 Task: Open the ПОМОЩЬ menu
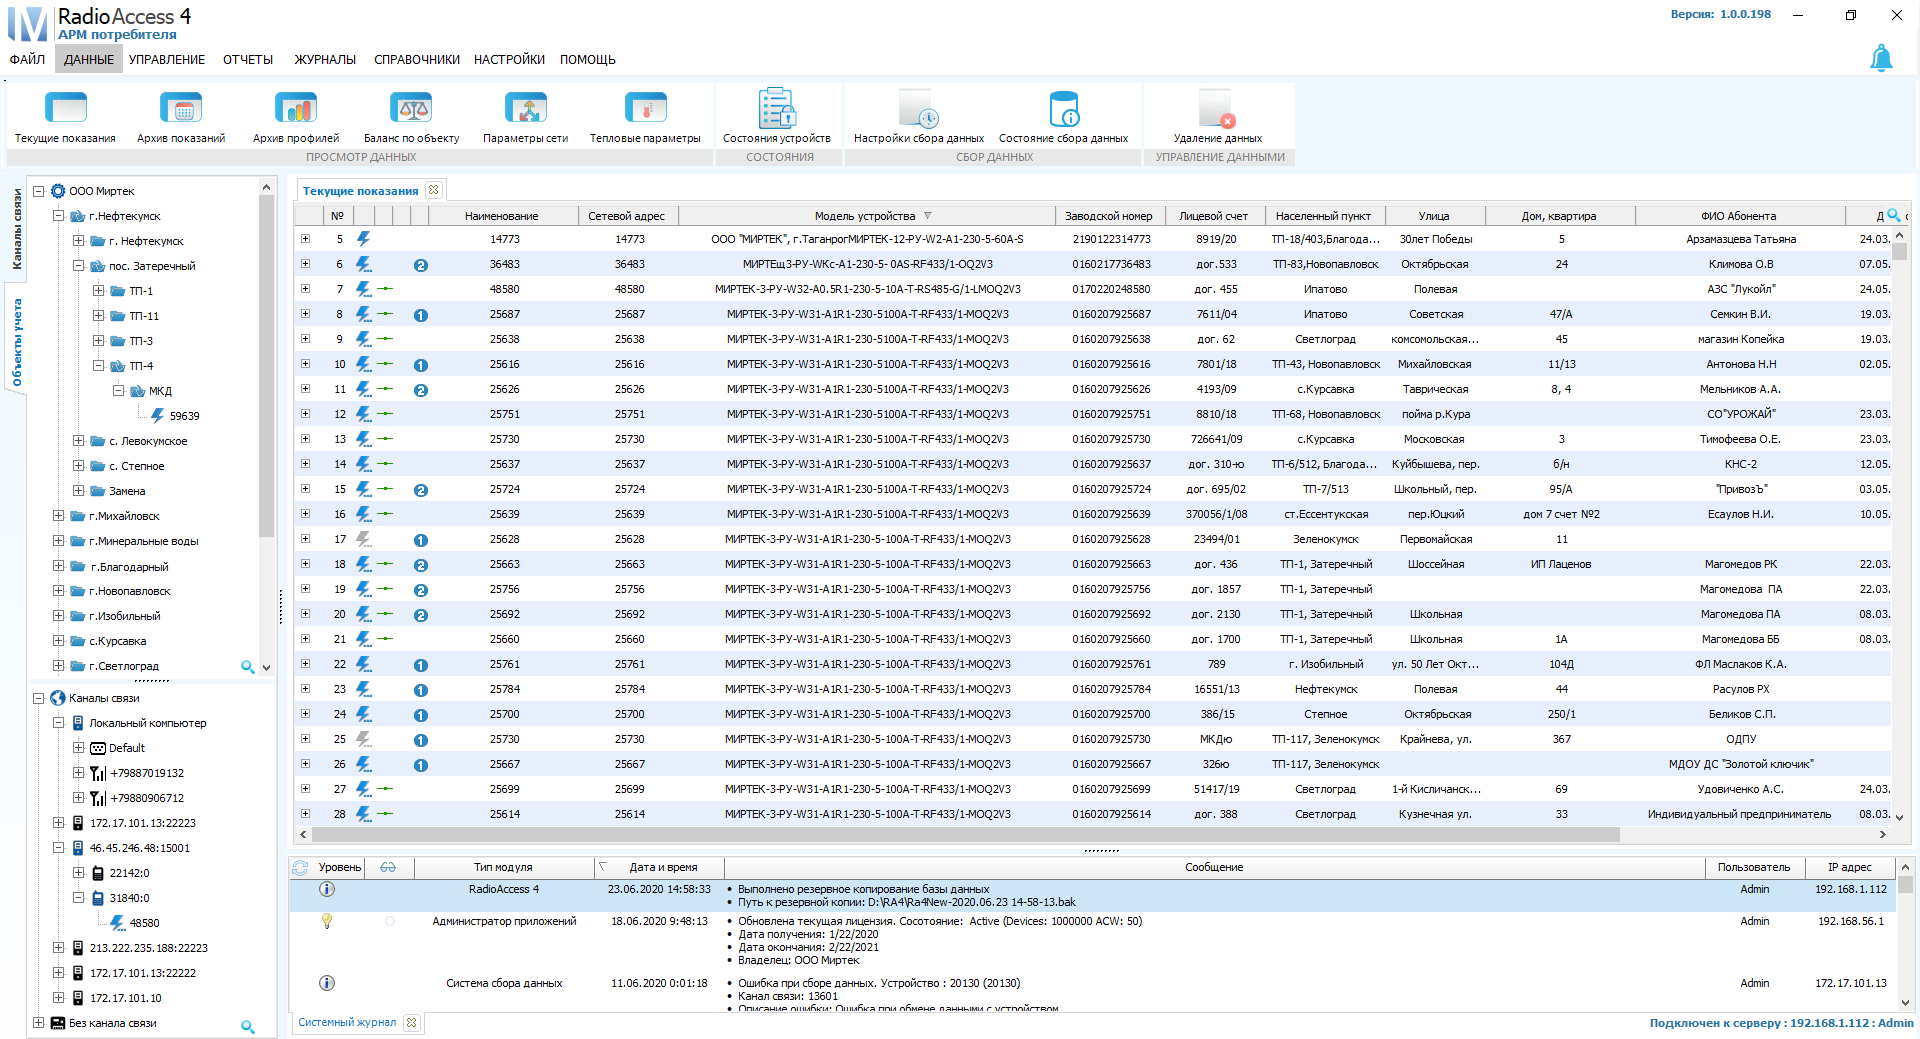pyautogui.click(x=588, y=60)
